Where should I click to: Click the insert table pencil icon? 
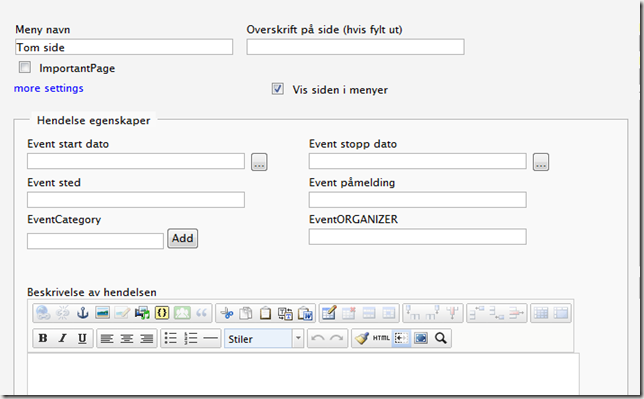point(329,313)
